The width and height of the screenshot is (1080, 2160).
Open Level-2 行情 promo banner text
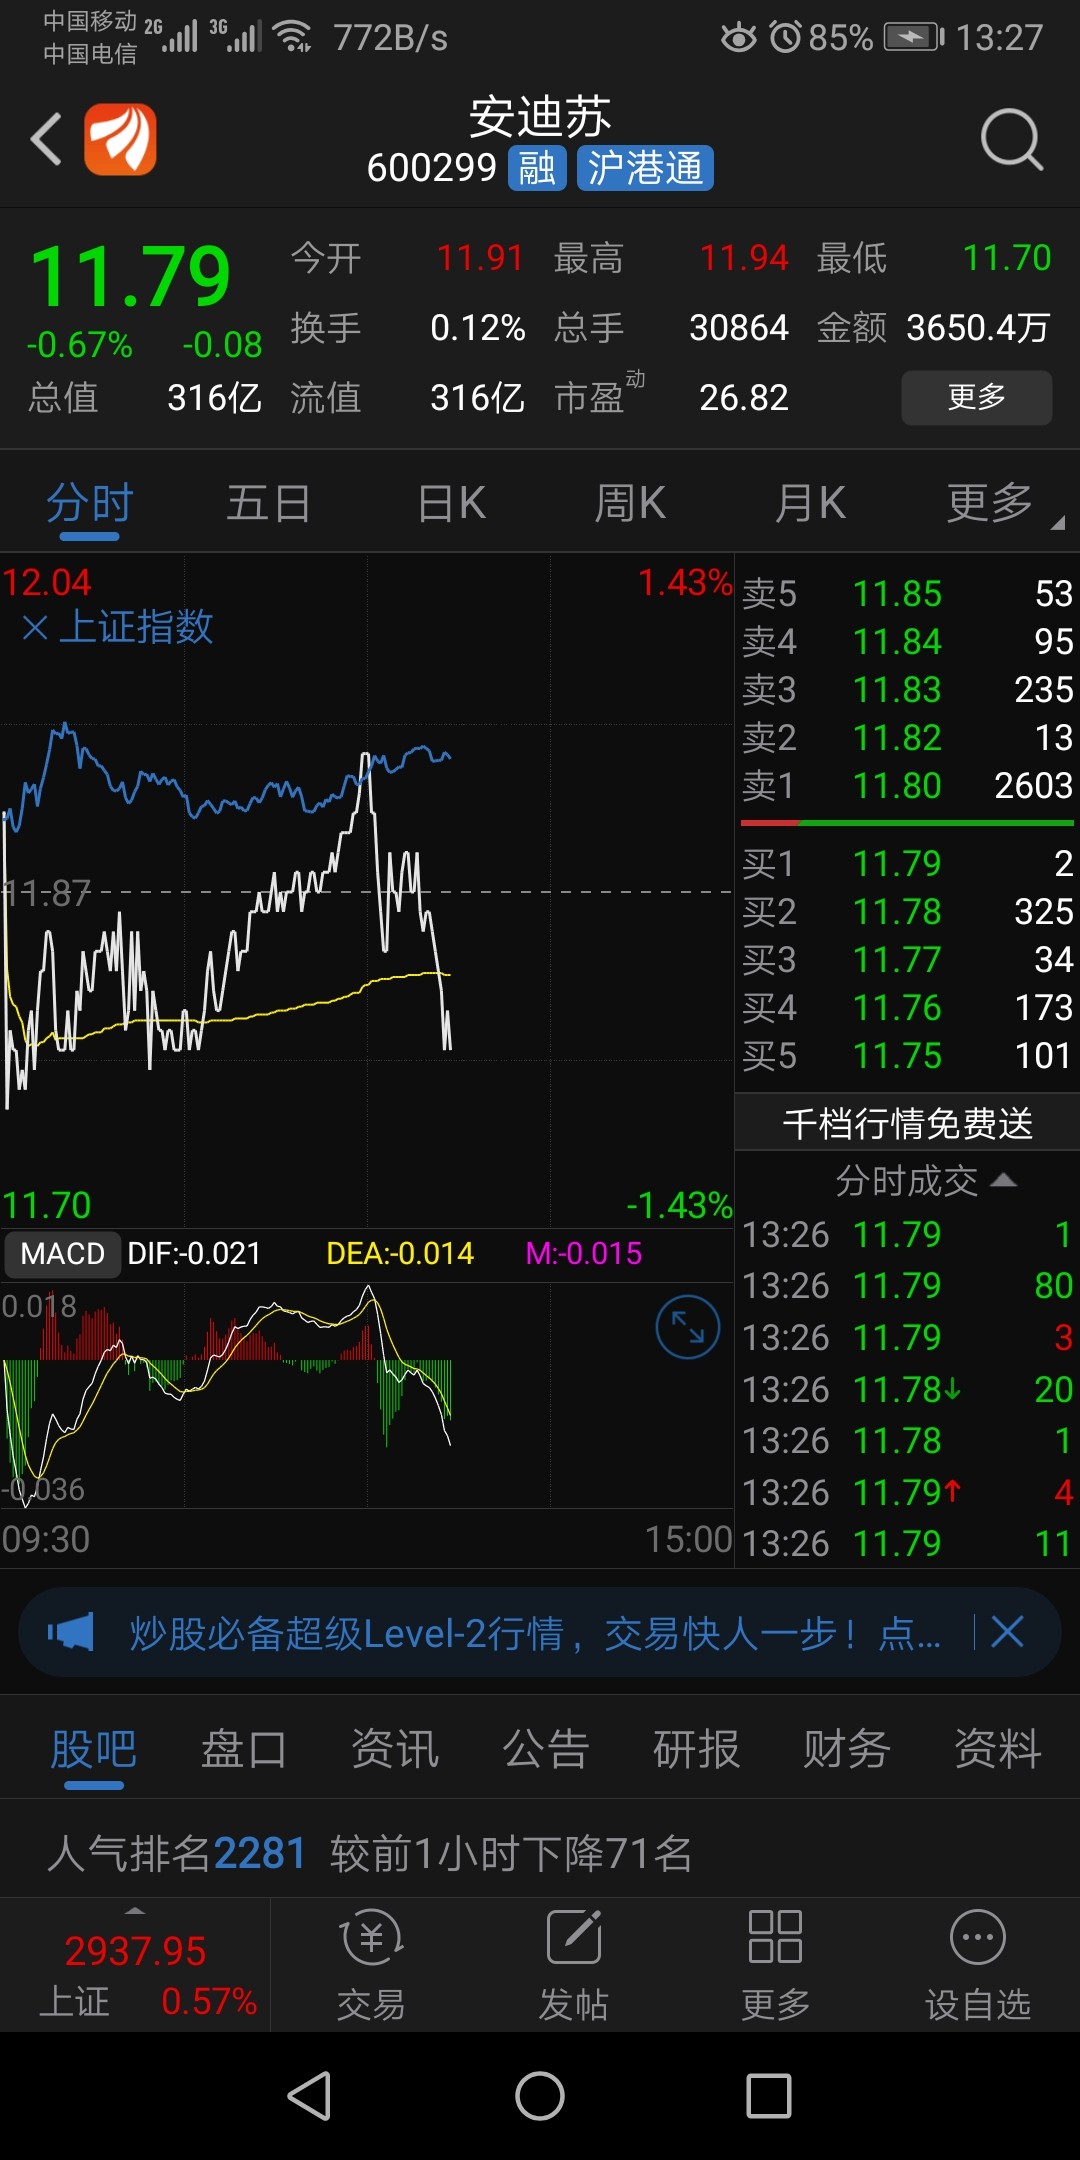pos(535,1633)
